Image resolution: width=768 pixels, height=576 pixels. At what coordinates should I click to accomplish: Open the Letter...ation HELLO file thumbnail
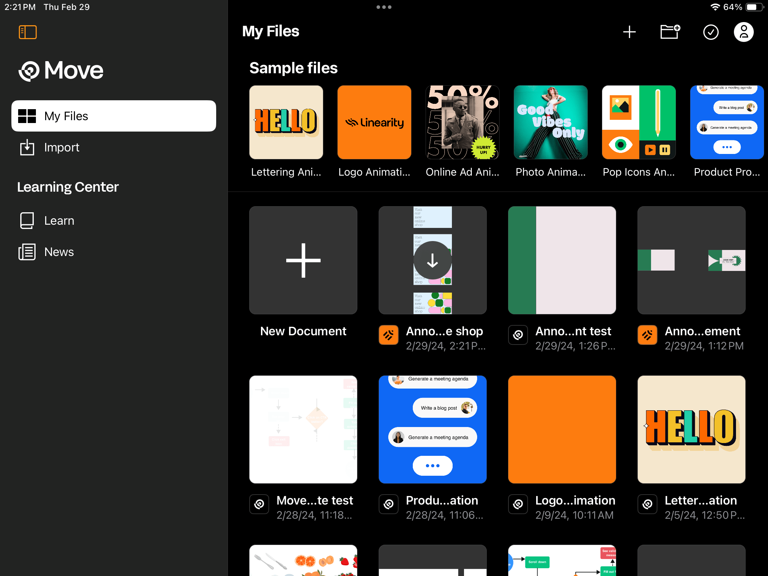[691, 430]
